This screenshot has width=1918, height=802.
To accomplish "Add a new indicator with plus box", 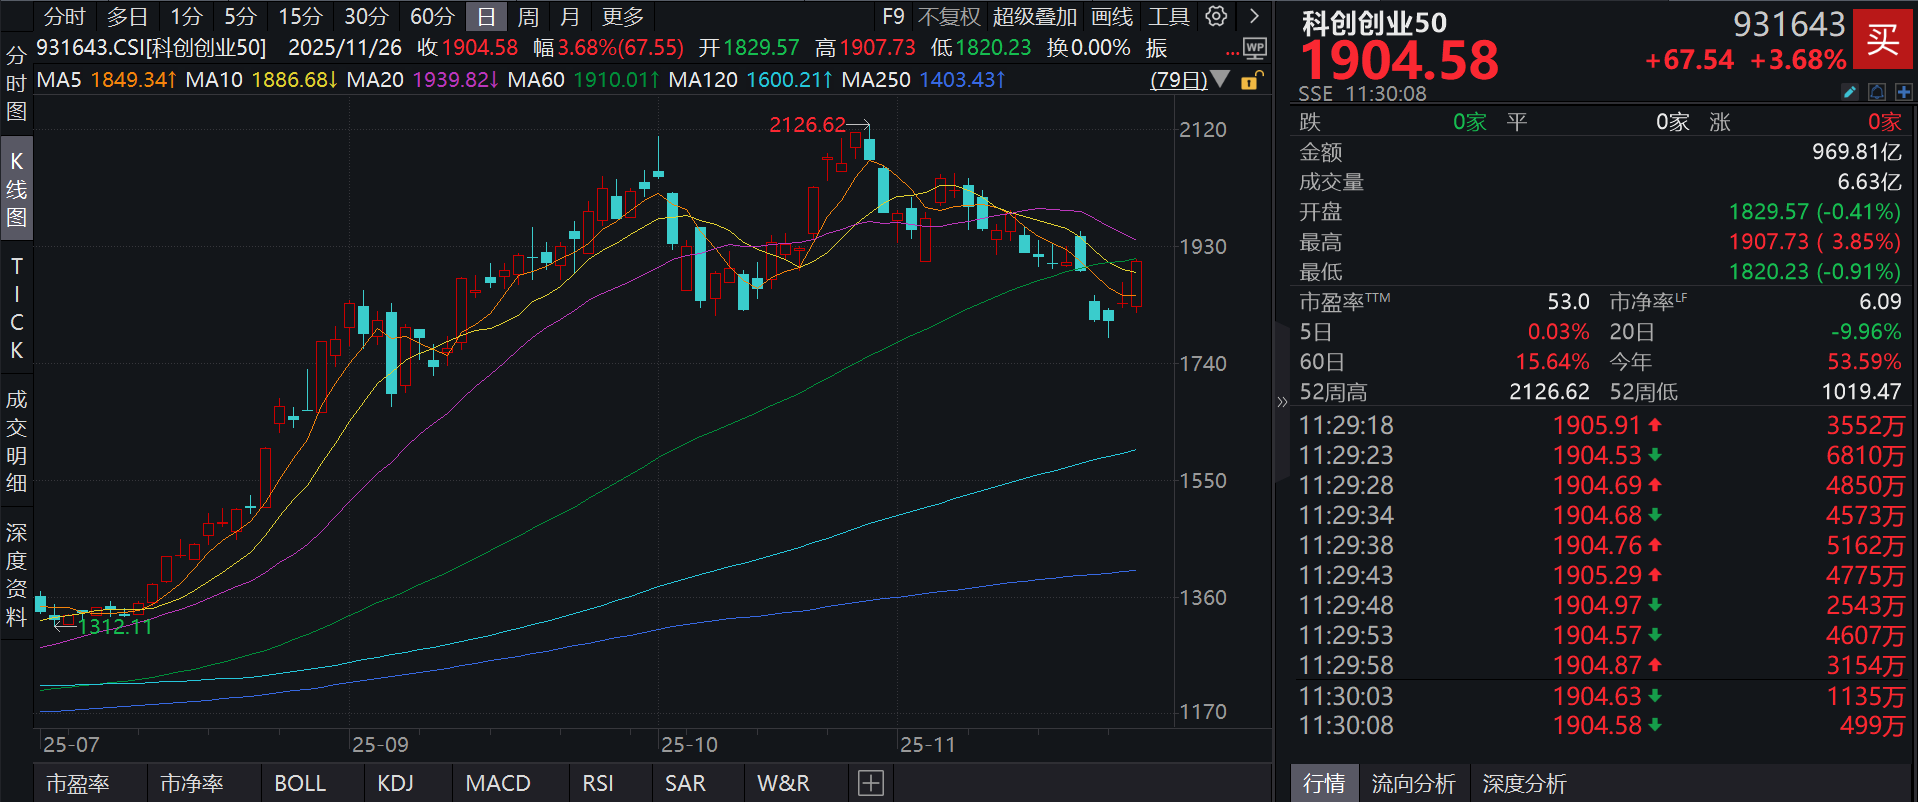I will point(870,783).
